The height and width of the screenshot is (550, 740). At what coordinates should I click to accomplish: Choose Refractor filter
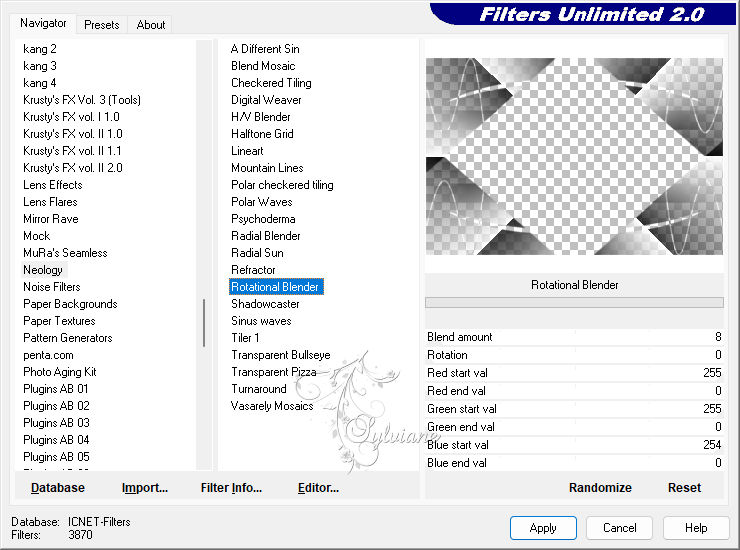pos(253,270)
